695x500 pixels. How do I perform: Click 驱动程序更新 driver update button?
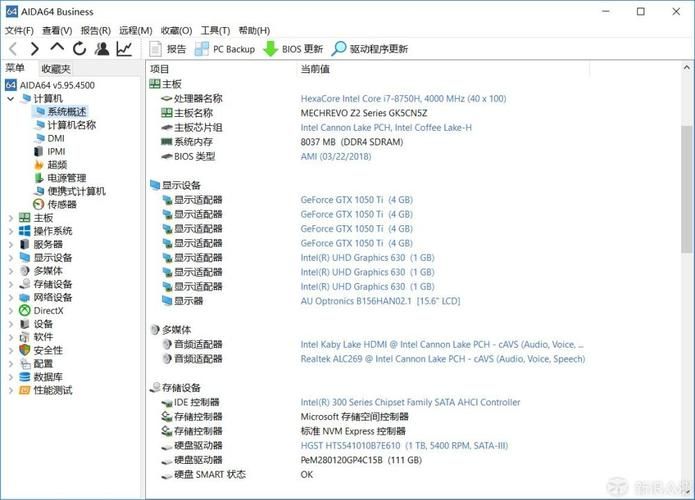point(370,49)
